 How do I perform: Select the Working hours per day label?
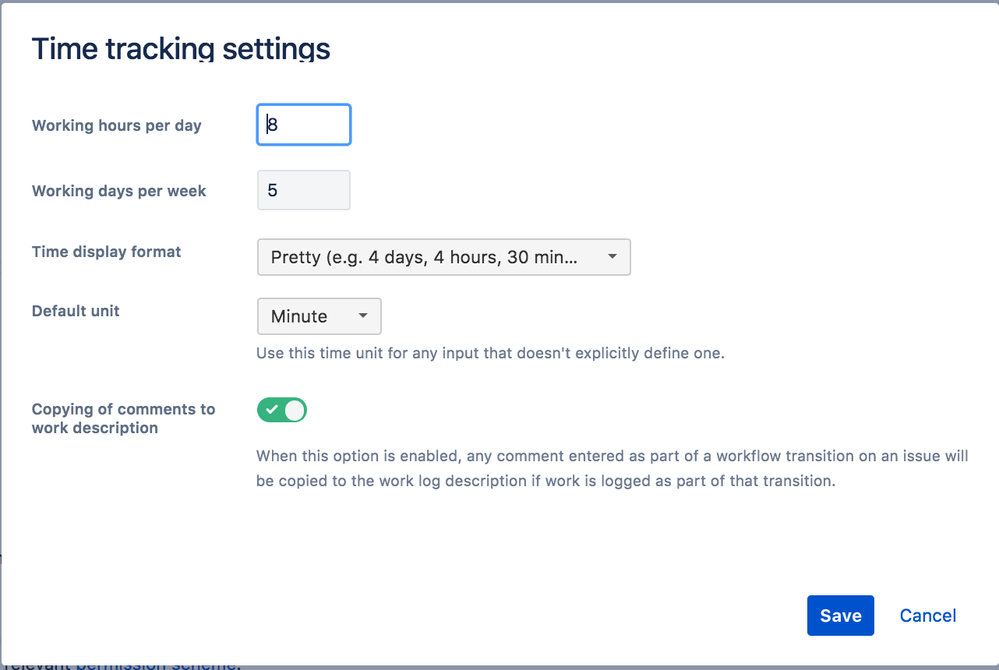click(x=116, y=125)
